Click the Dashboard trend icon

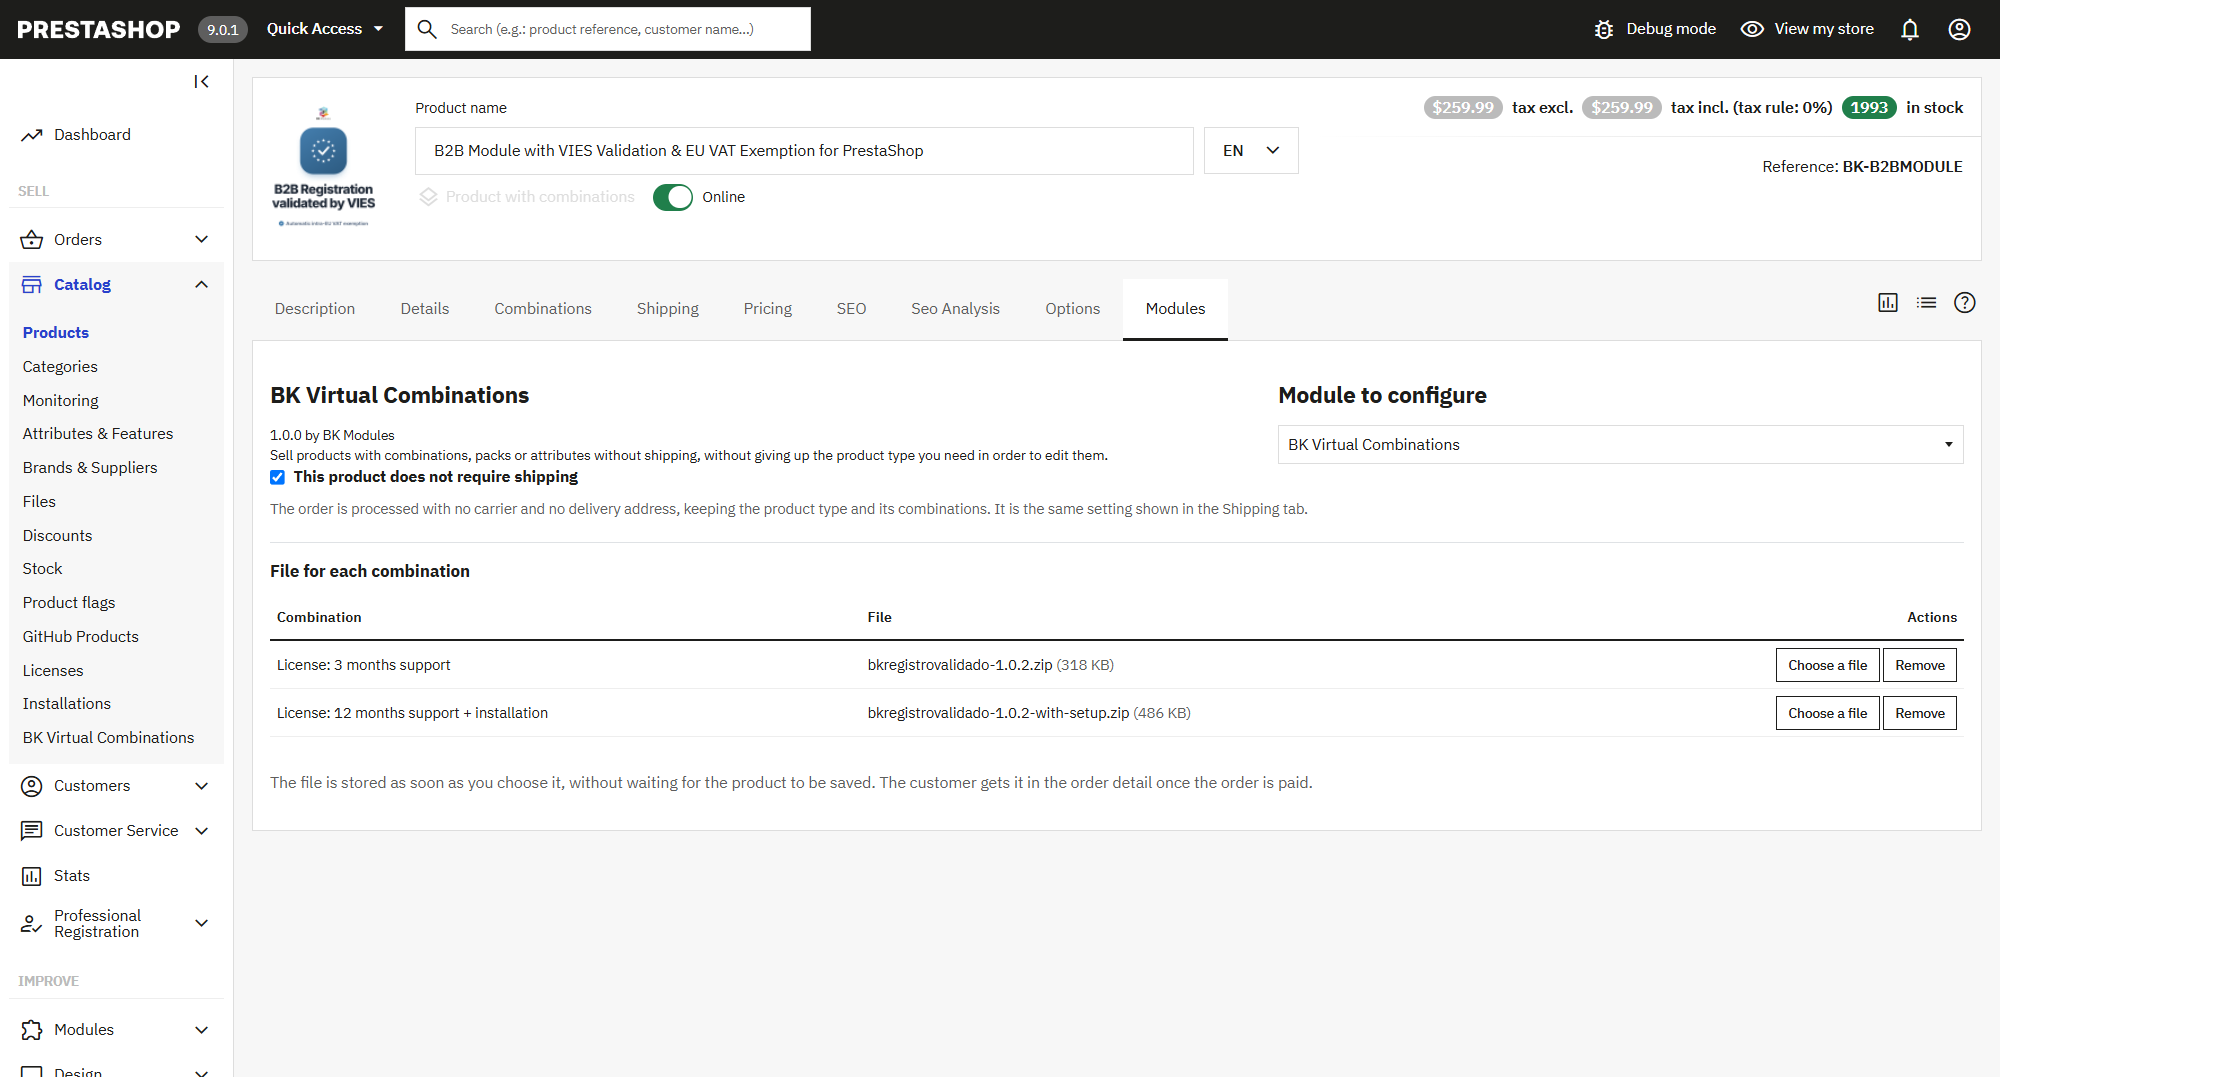32,135
